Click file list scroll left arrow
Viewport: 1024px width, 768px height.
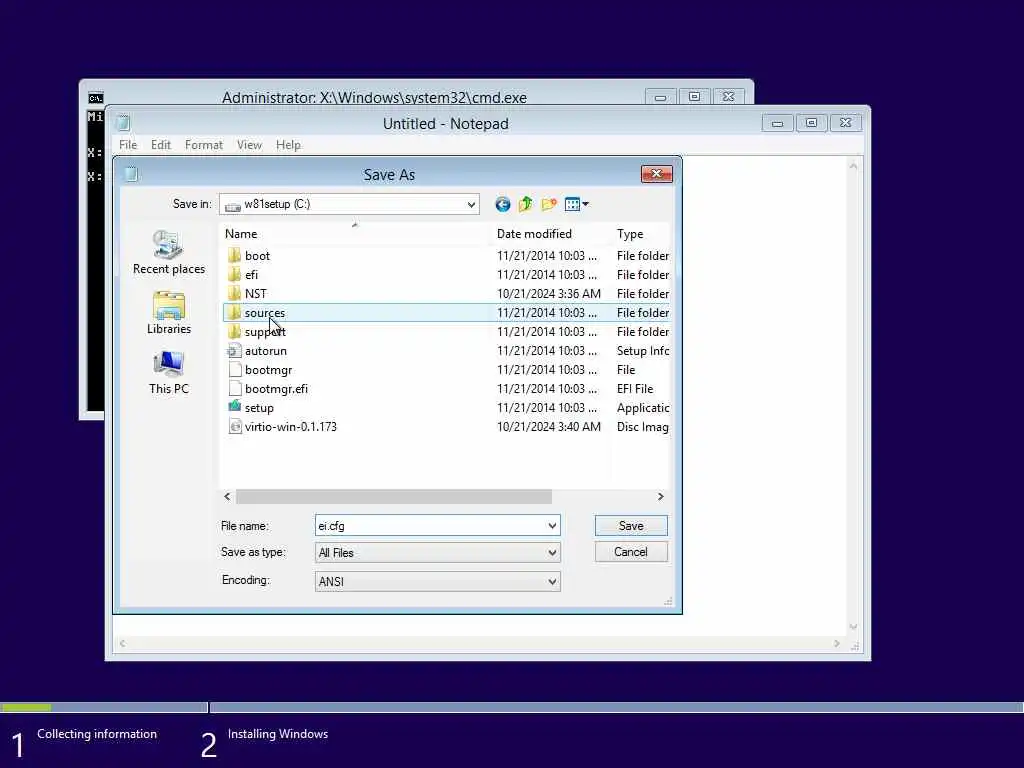227,497
